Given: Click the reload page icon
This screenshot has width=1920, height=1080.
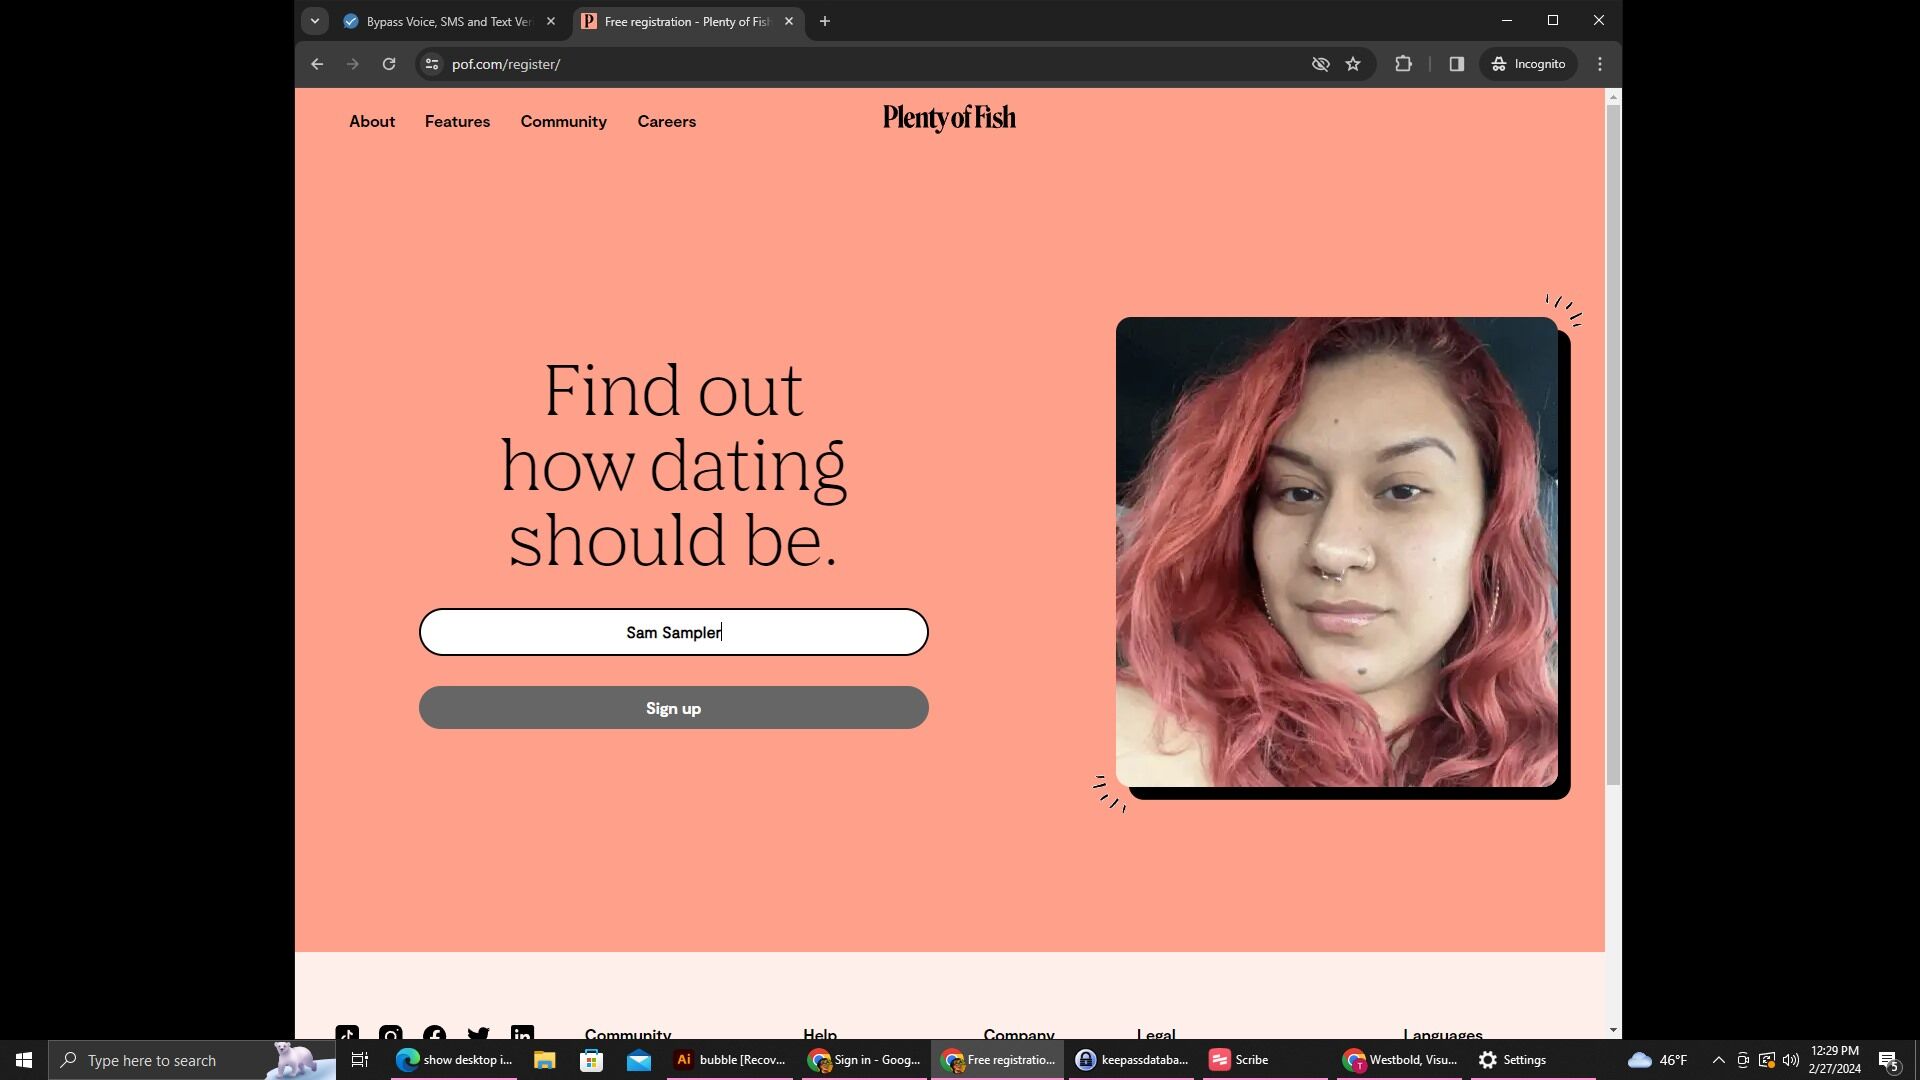Looking at the screenshot, I should tap(389, 64).
